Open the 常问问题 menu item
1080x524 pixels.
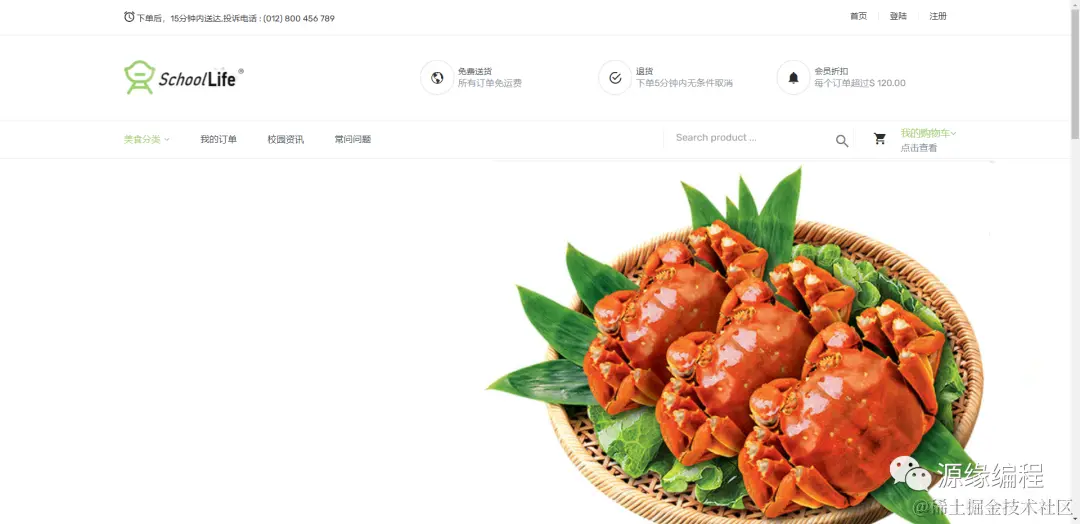[353, 139]
